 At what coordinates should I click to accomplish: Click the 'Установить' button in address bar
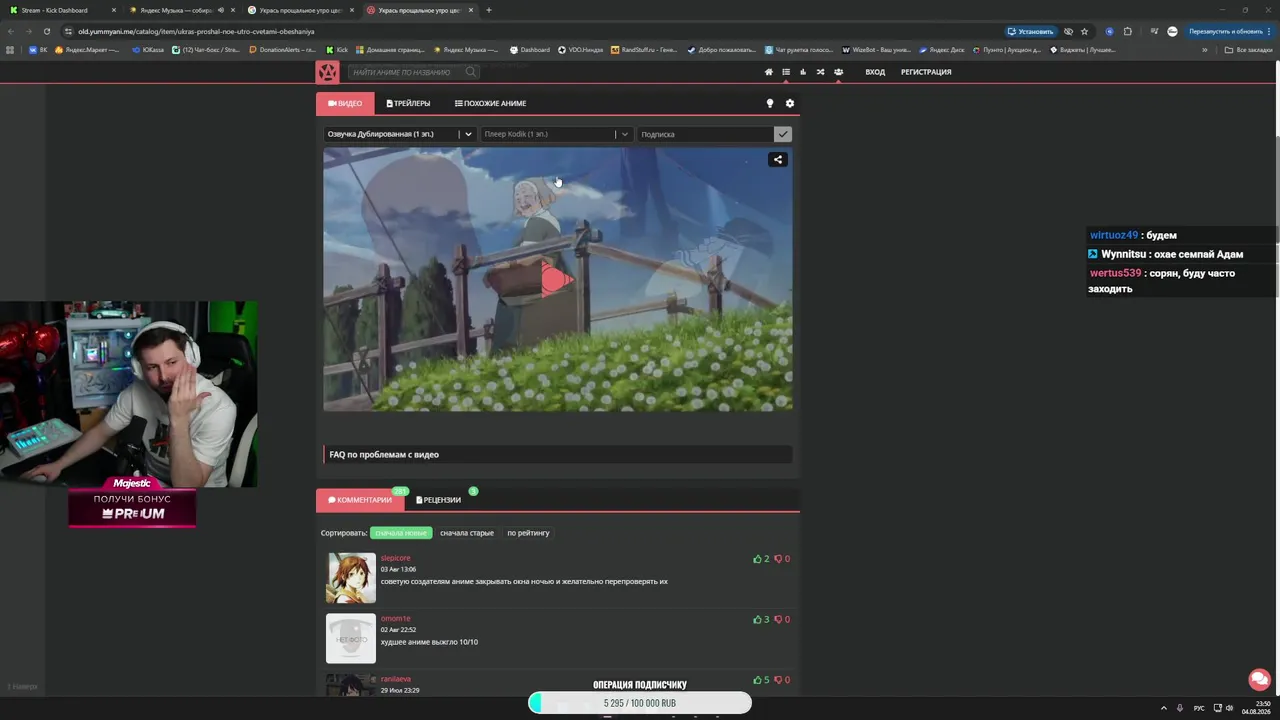[1030, 31]
